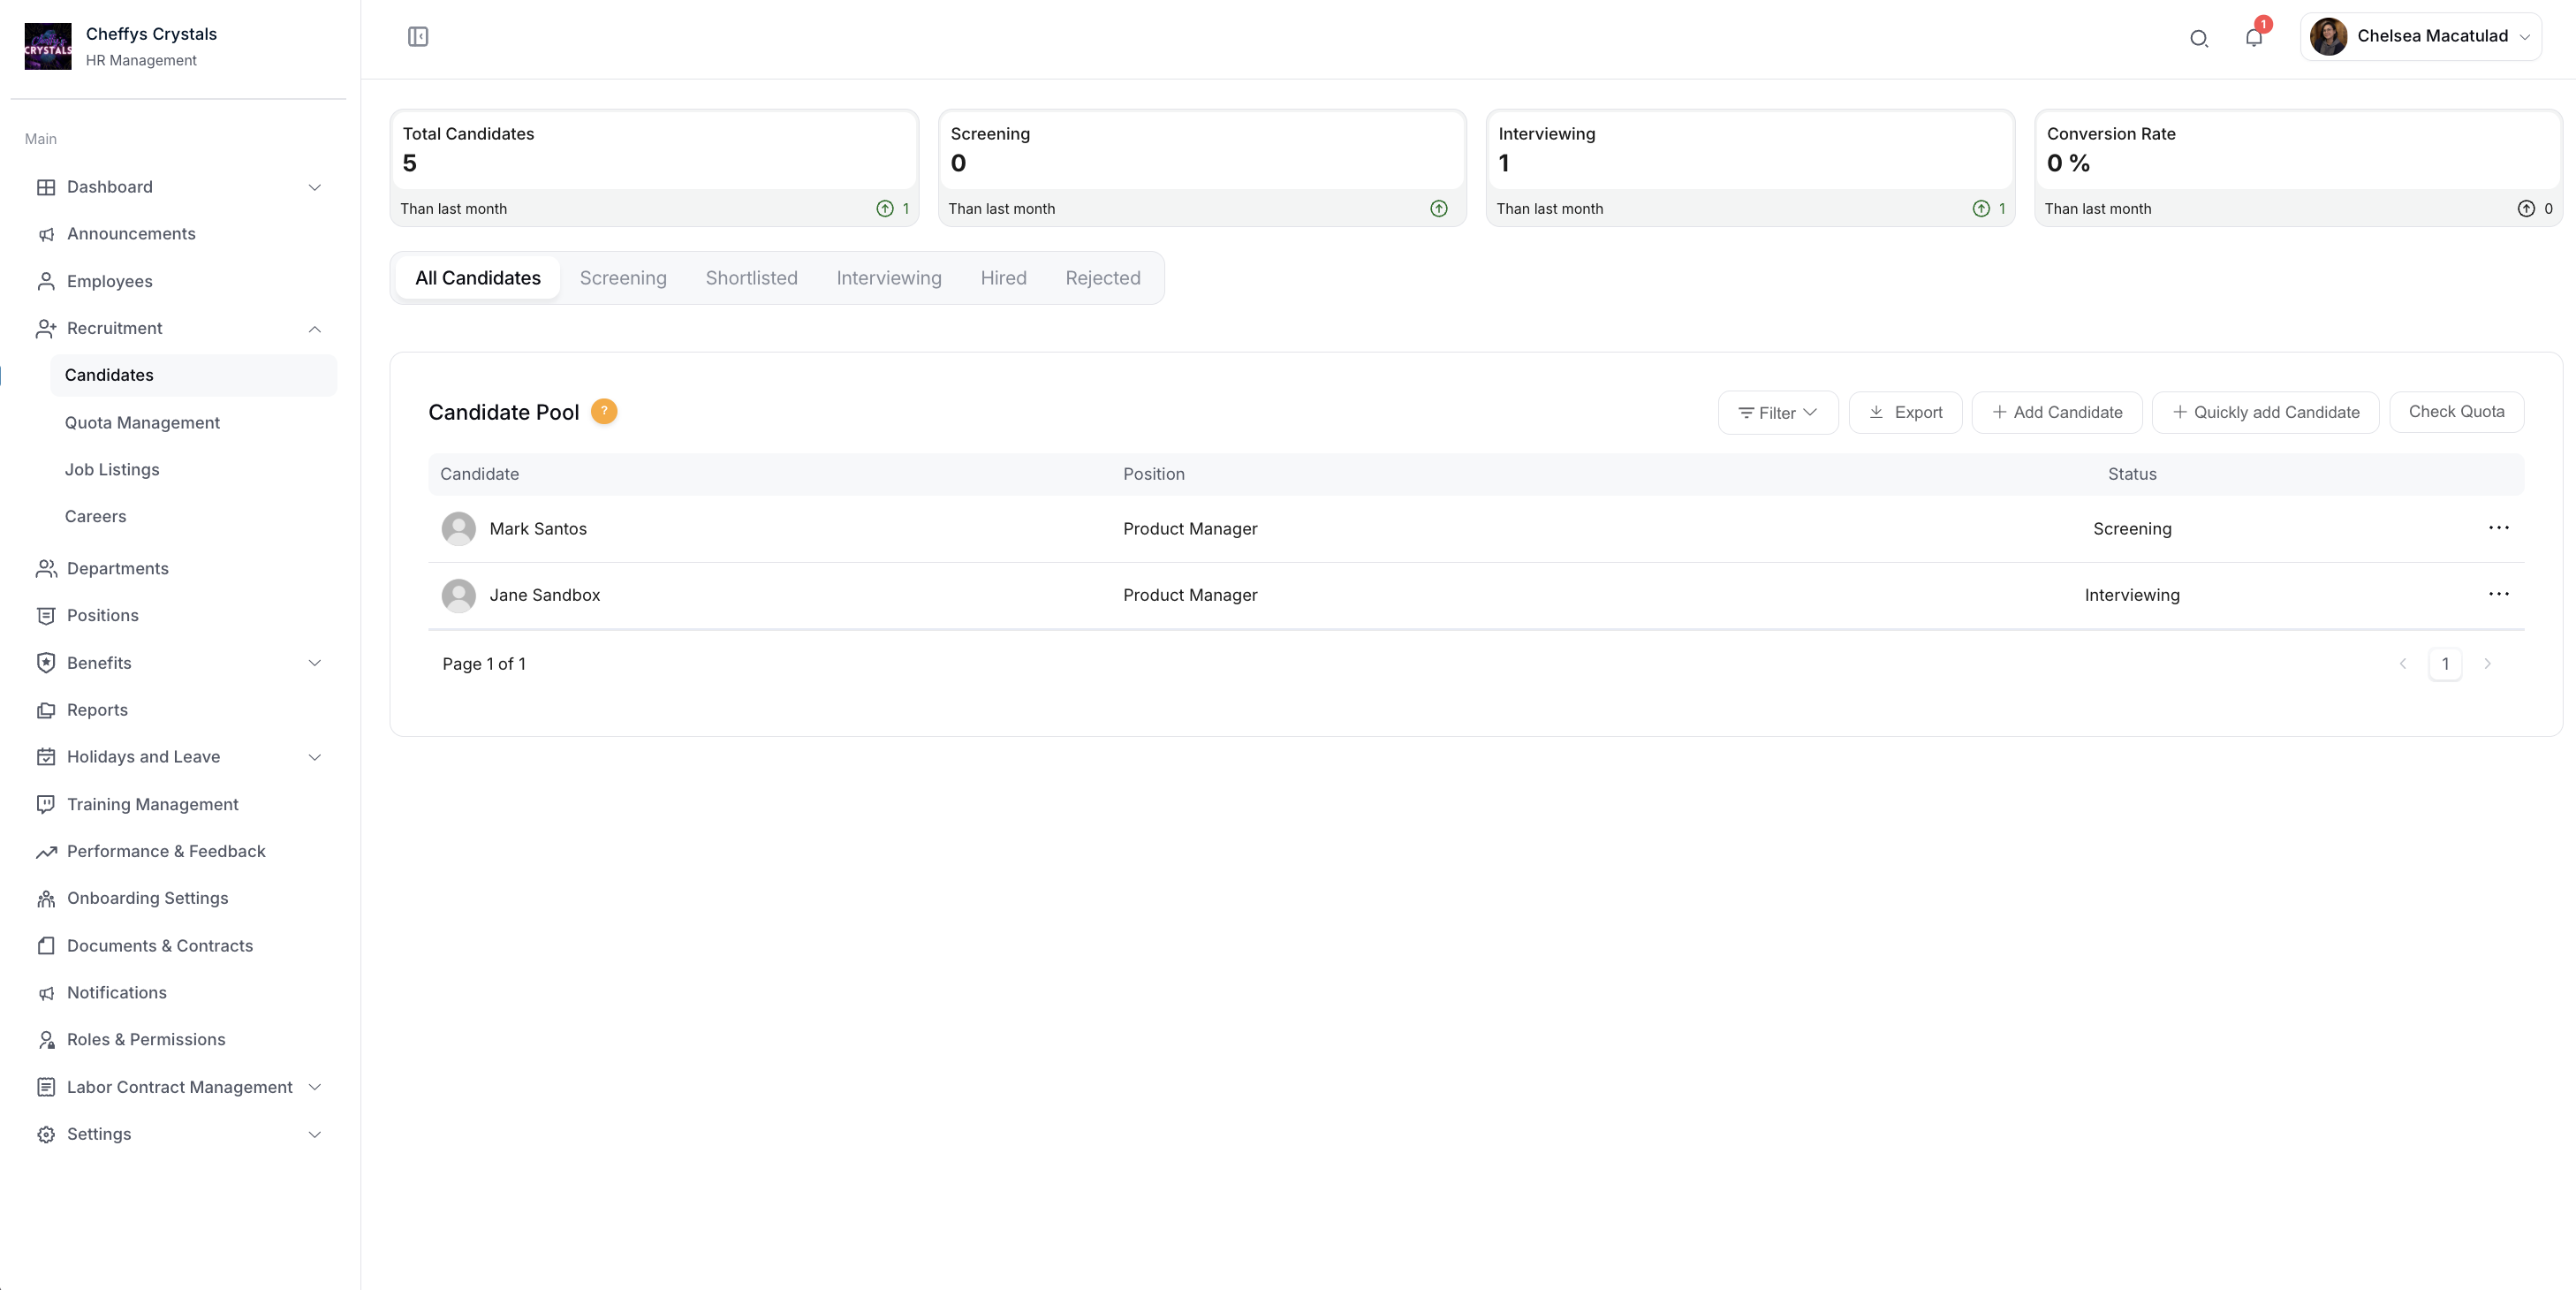Click the Check Quota button
Screen dimensions: 2576x1290
2456,412
